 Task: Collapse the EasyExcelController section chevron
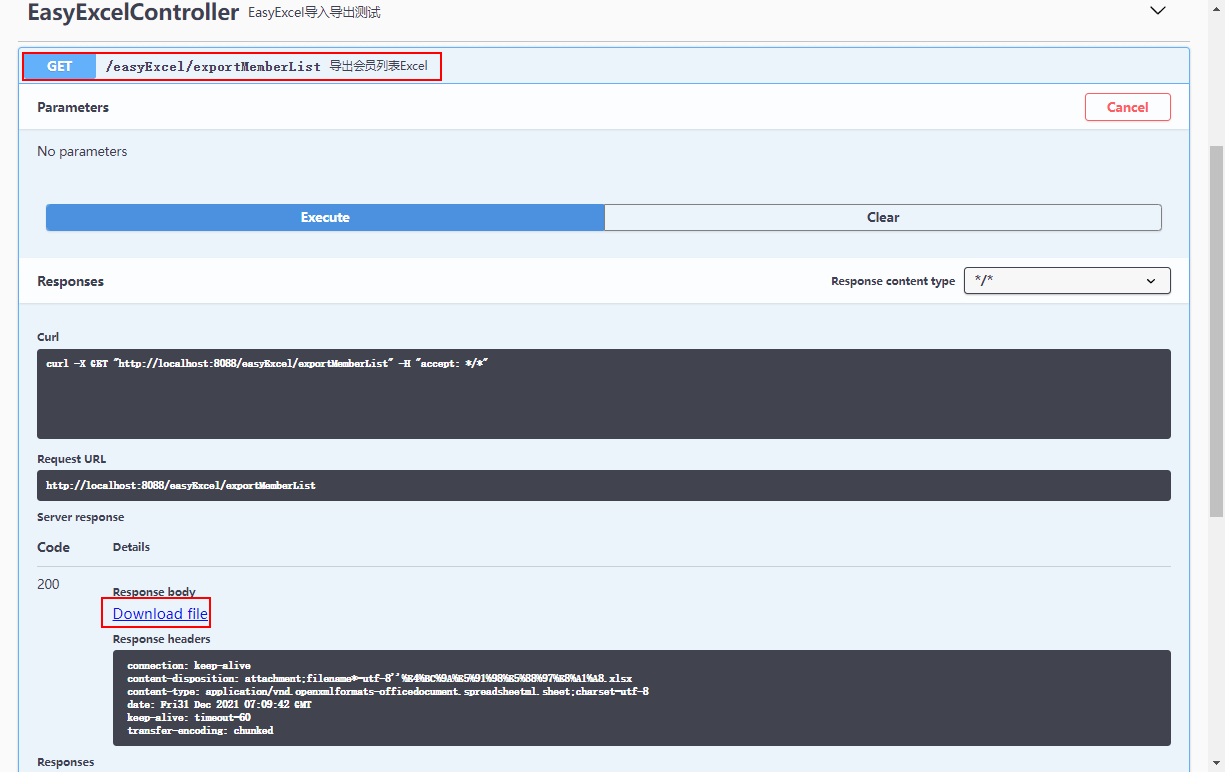[1158, 11]
